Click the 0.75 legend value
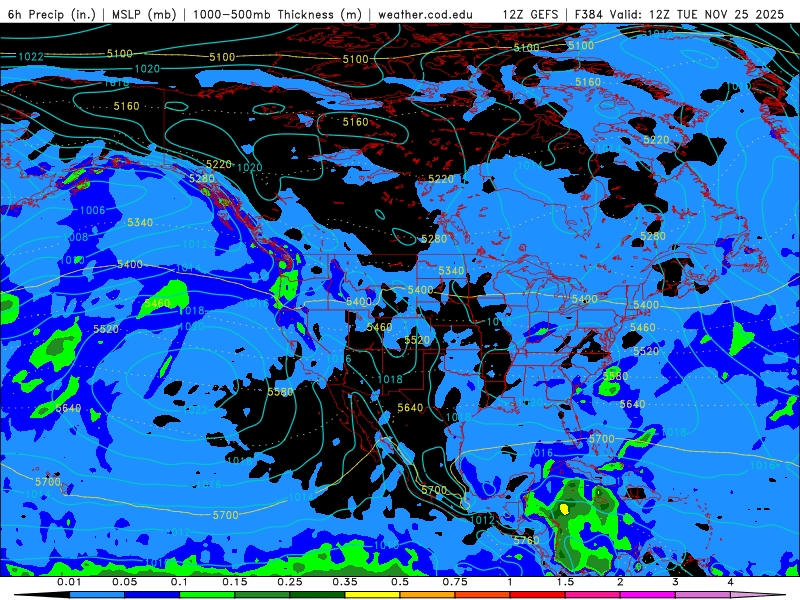The image size is (800, 600). coord(455,582)
